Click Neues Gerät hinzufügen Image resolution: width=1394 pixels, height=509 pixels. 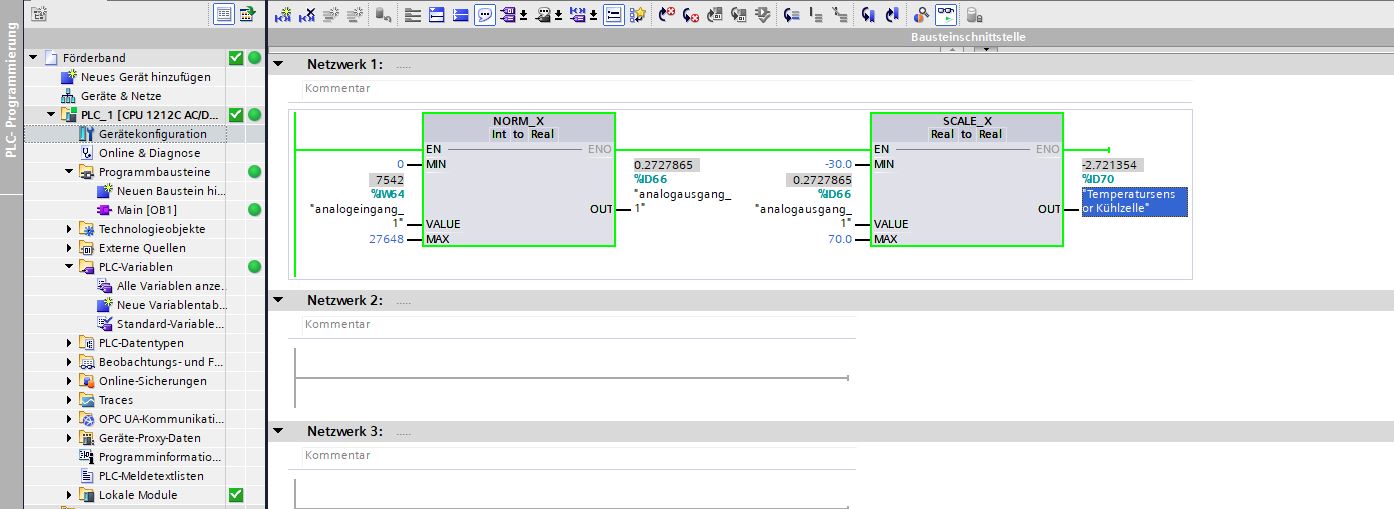pos(145,77)
